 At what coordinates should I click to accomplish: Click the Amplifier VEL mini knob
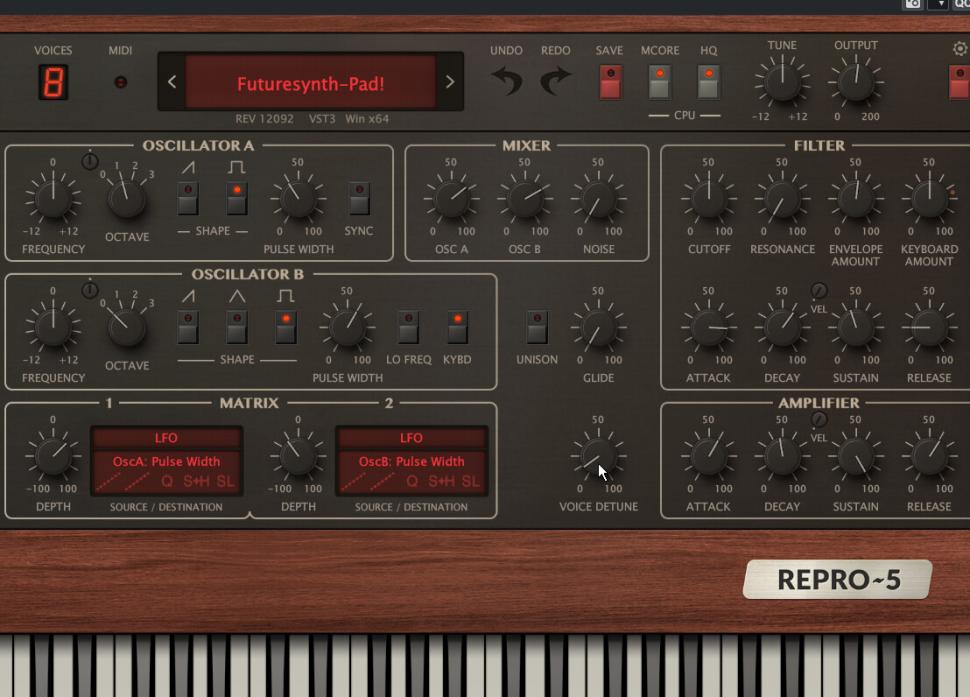(x=819, y=419)
